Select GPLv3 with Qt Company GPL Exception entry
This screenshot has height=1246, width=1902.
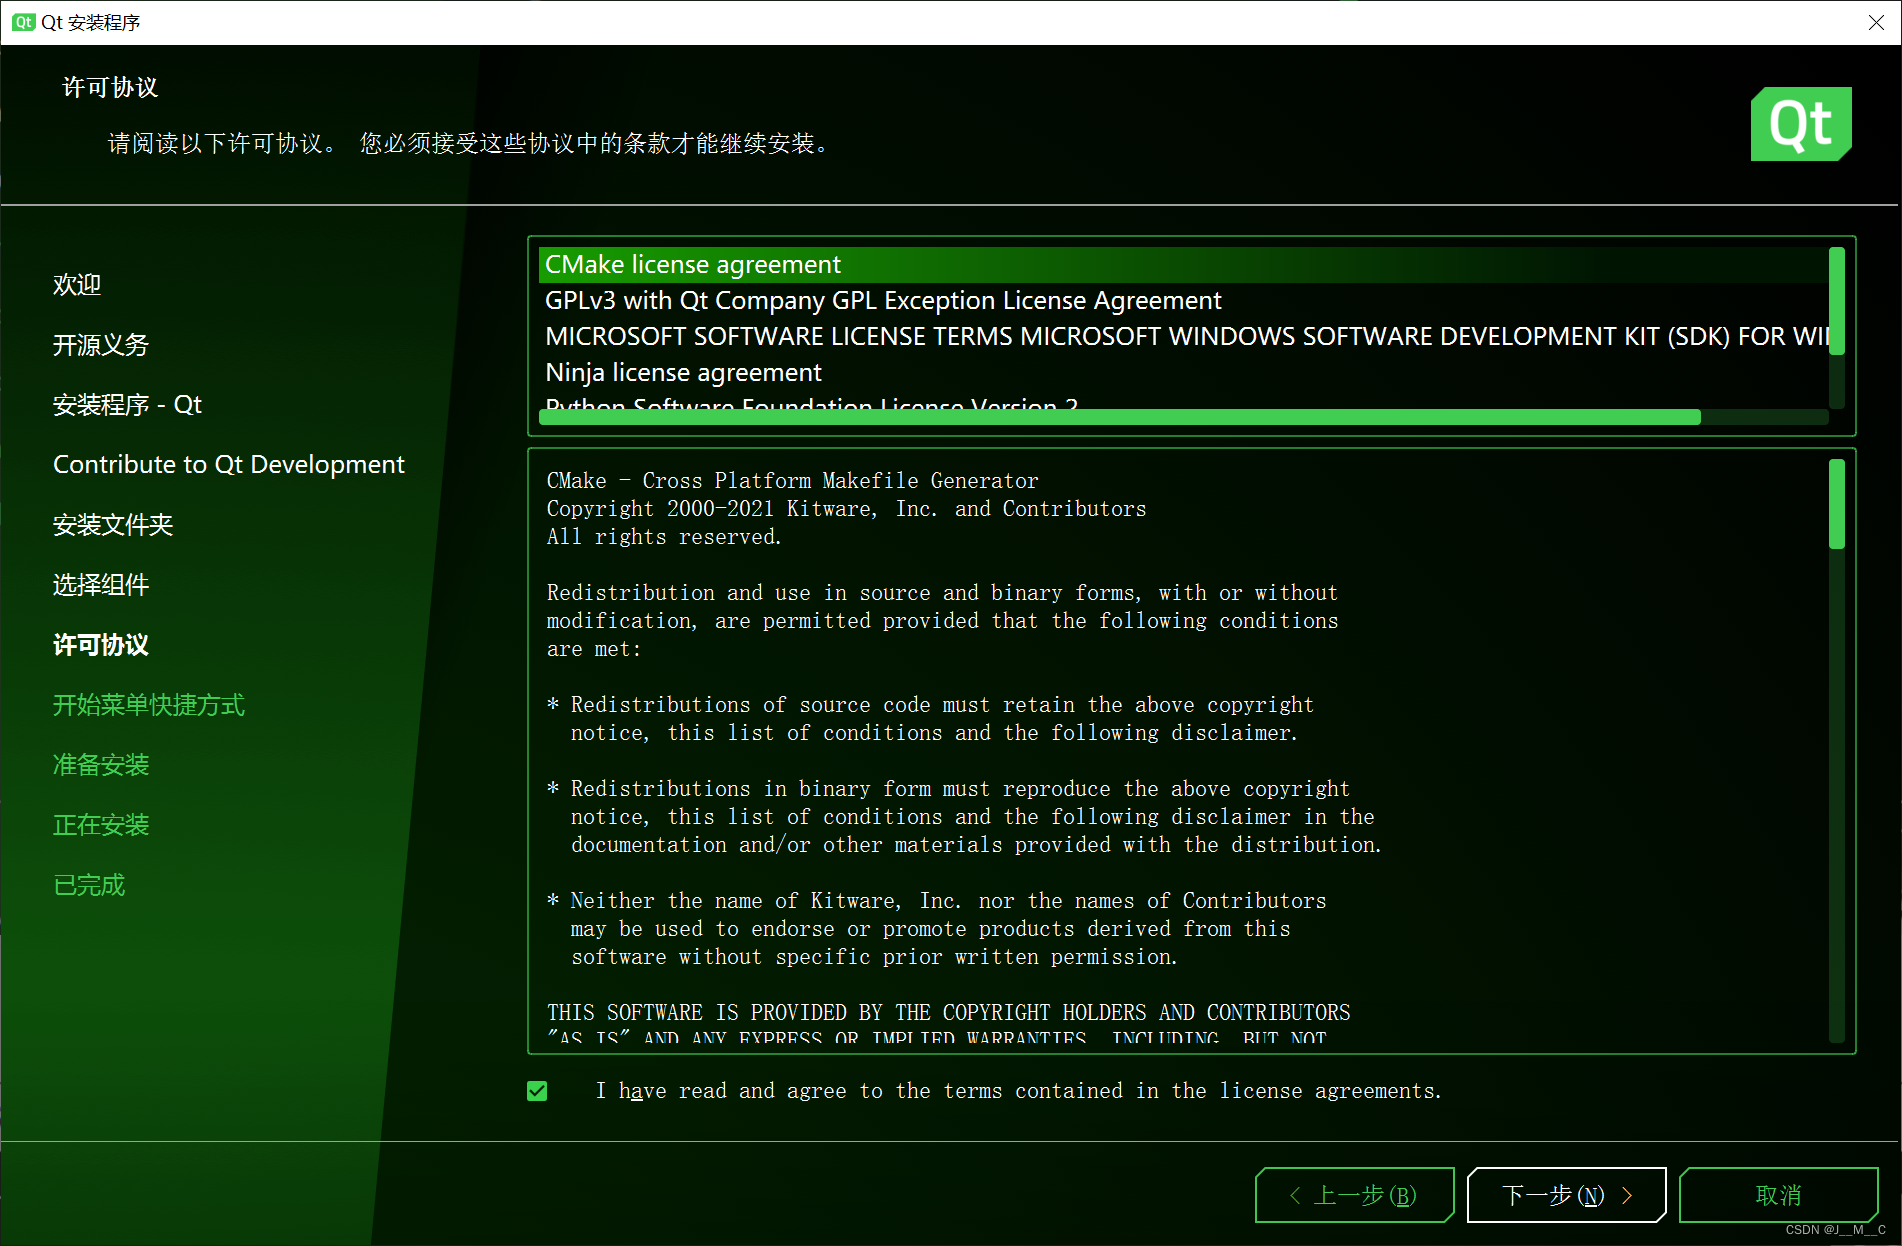click(x=1183, y=301)
